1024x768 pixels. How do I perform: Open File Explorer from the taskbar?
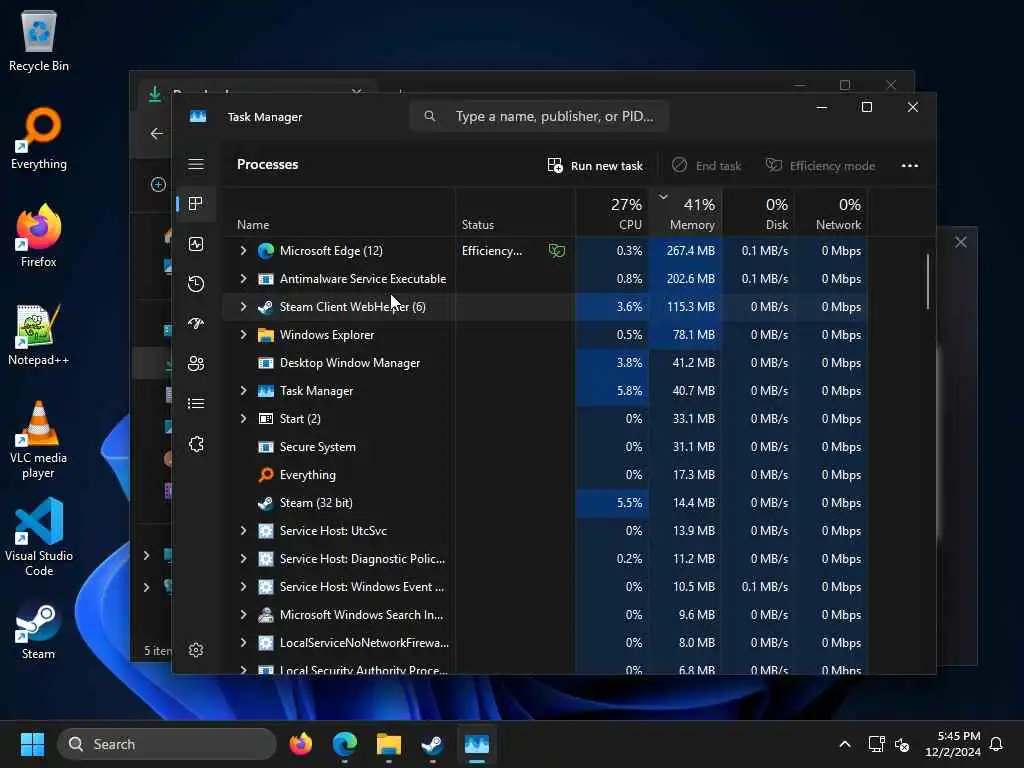[x=389, y=744]
